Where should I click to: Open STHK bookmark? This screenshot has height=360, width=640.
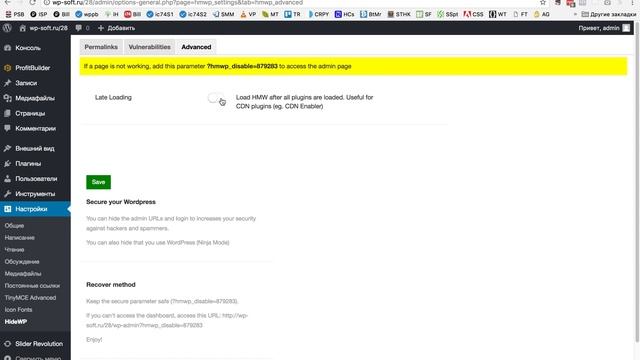click(399, 14)
